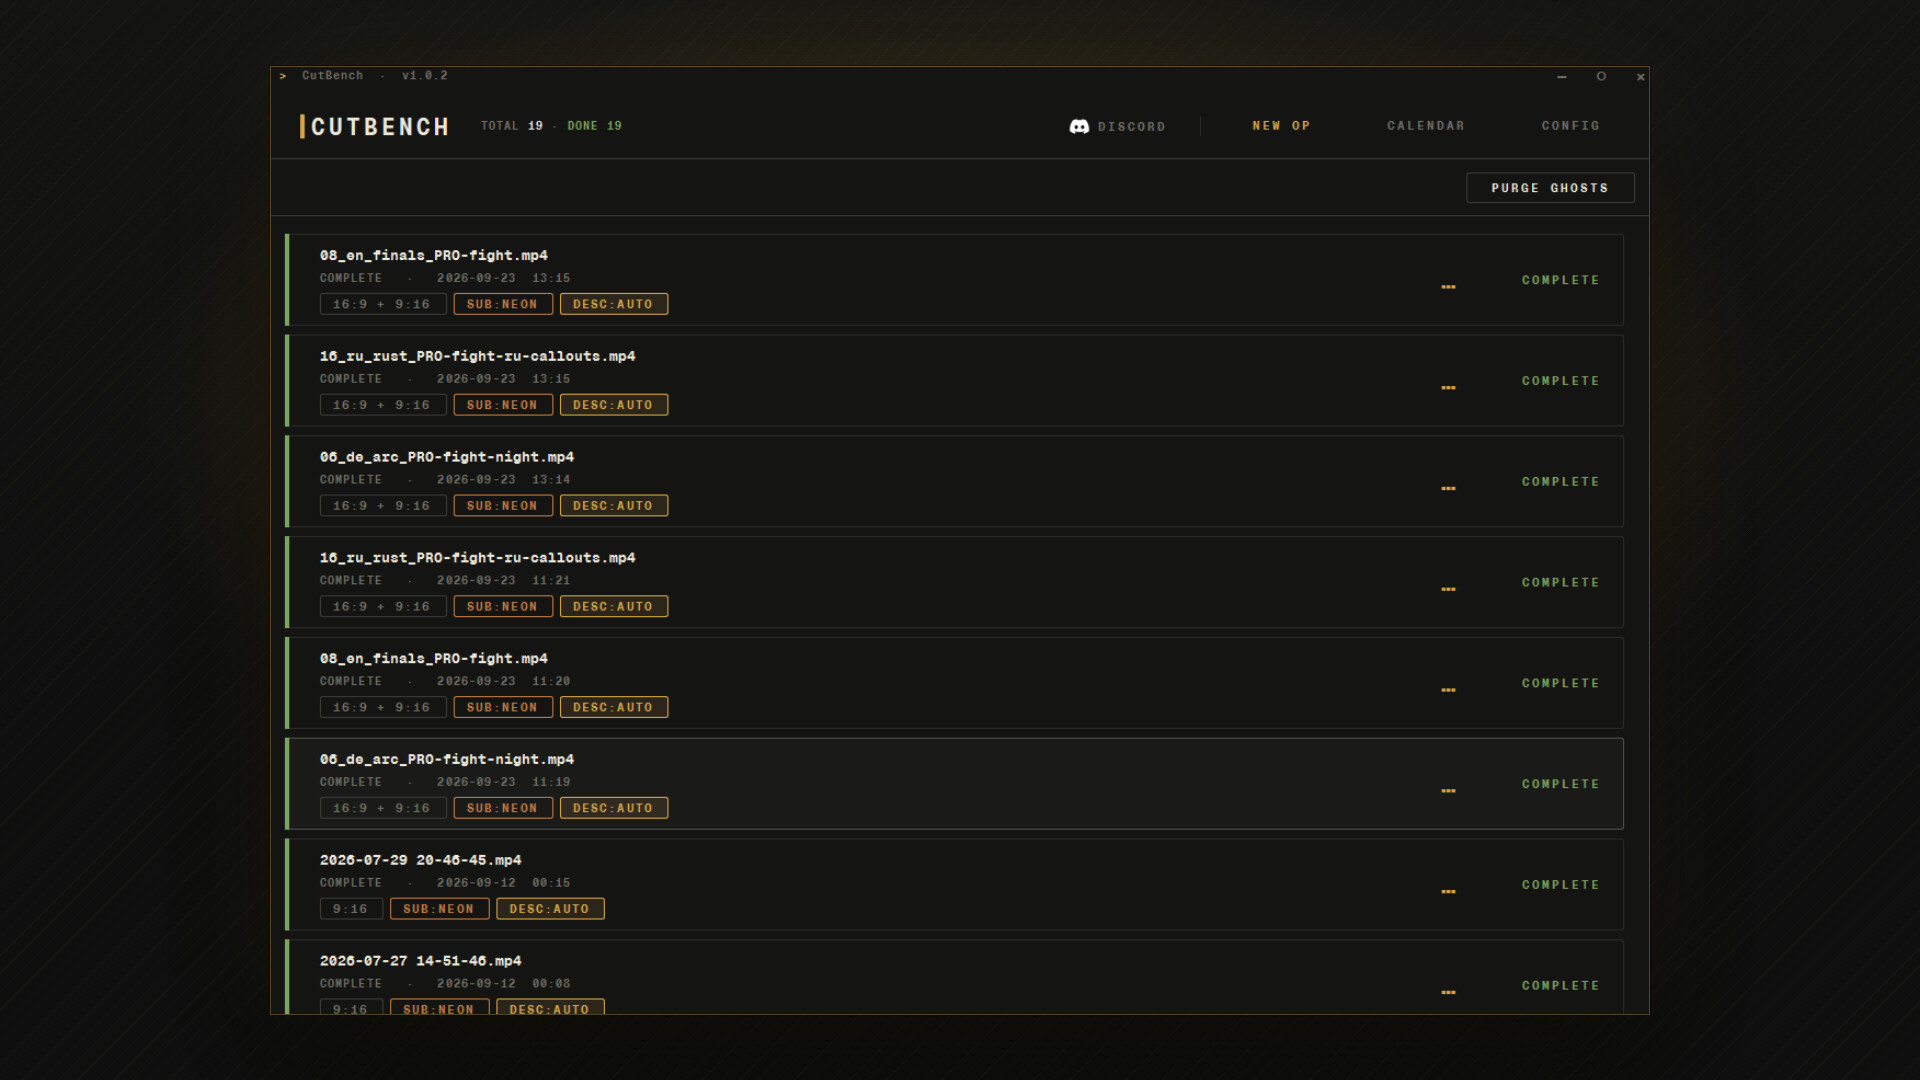Select 08_en_finals_PRO-fight.mp4 dated 13:15
Image resolution: width=1920 pixels, height=1080 pixels.
[x=433, y=256]
